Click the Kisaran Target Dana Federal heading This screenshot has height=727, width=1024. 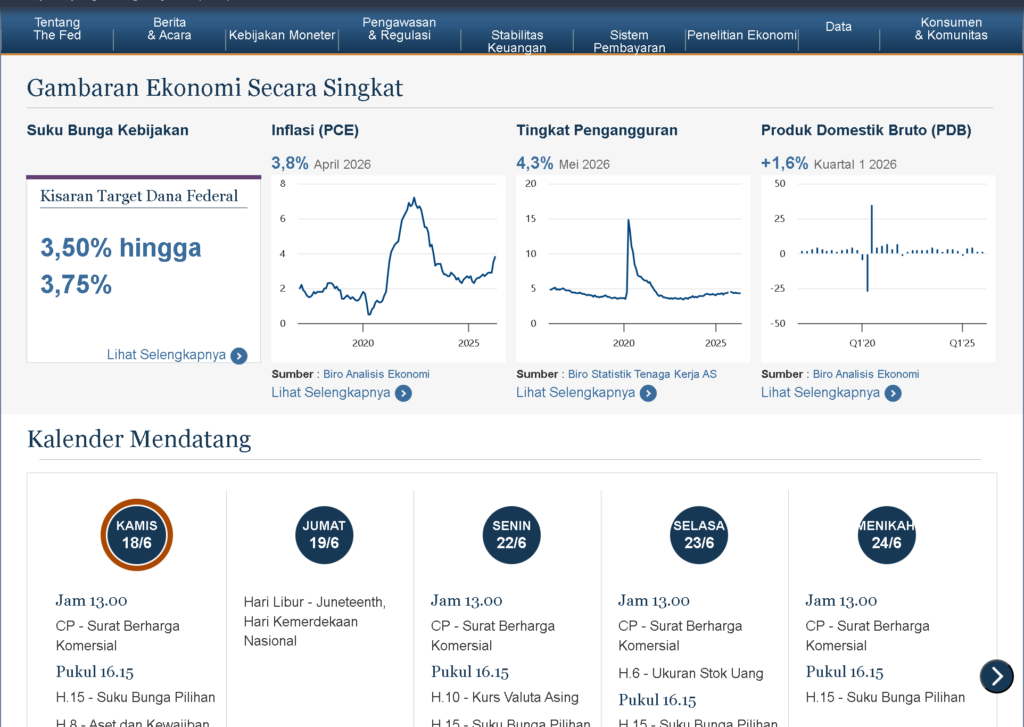pyautogui.click(x=139, y=196)
